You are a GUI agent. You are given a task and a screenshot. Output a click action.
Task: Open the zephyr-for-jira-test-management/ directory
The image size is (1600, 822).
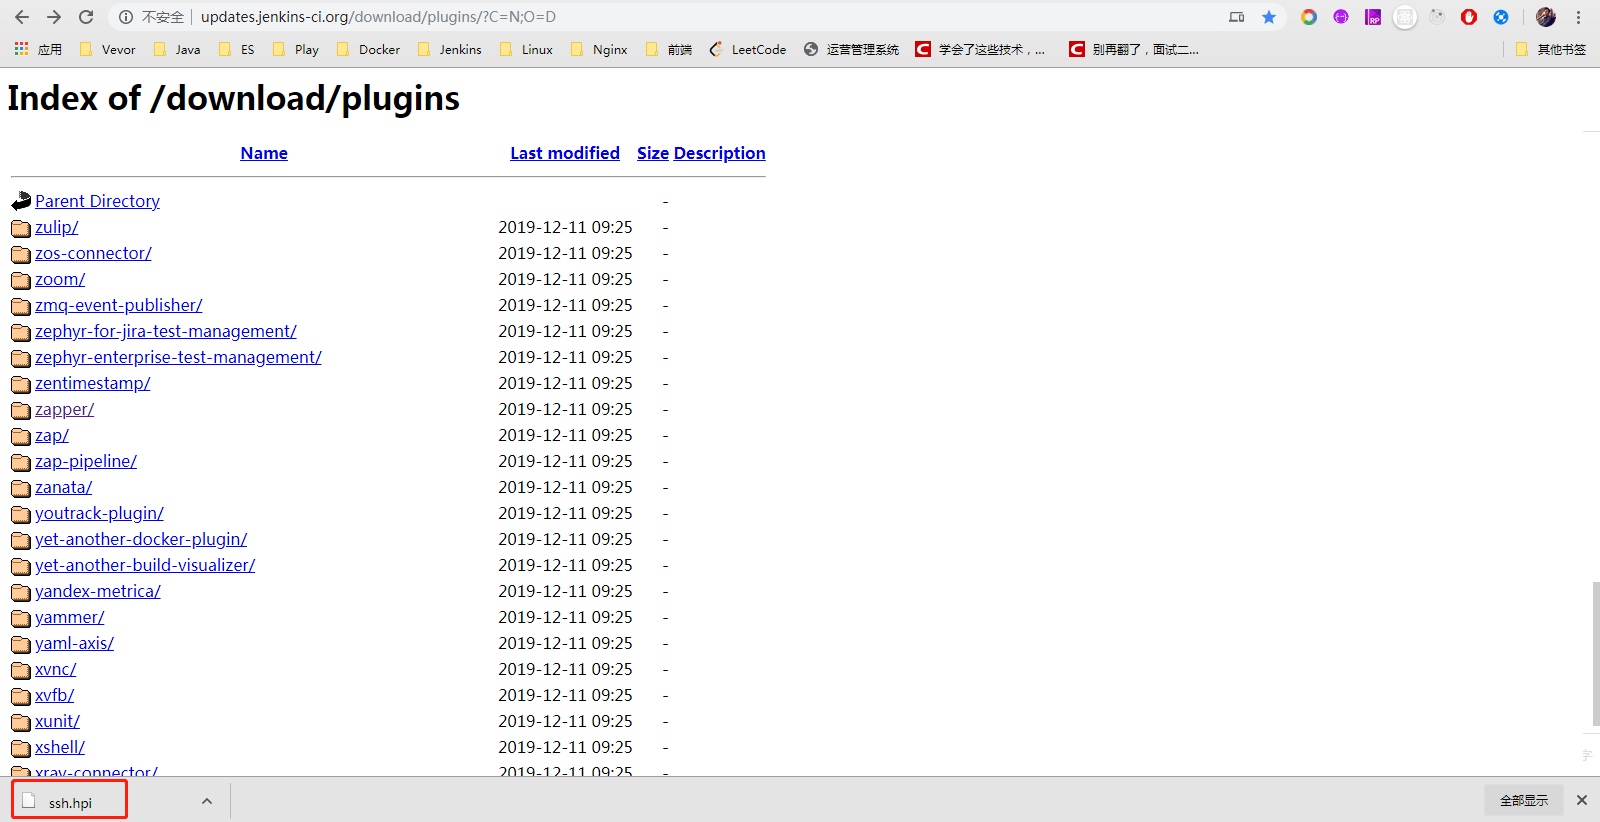click(166, 331)
